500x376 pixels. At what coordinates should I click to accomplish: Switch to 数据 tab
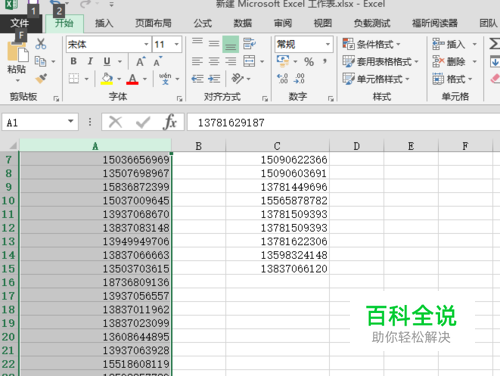[x=243, y=23]
